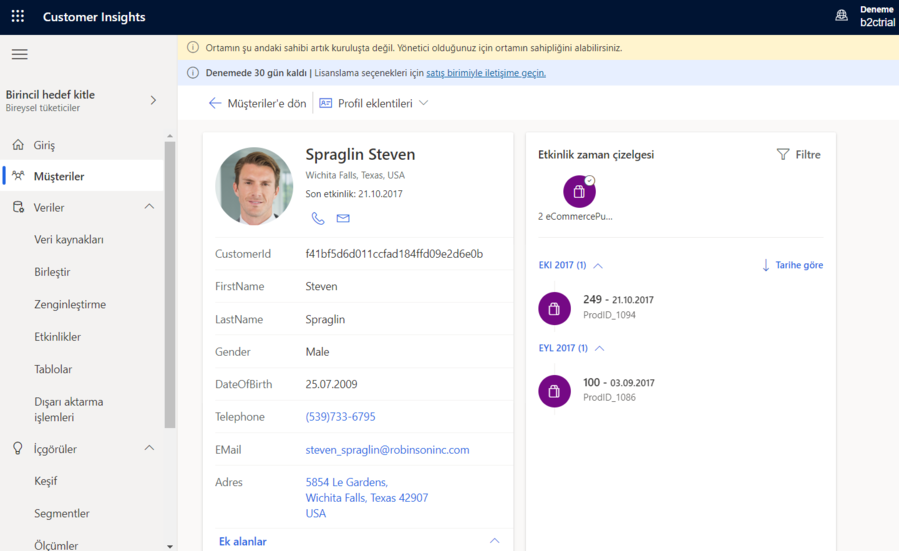Viewport: 899px width, 551px height.
Task: Click the email envelope icon under profile
Action: tap(343, 218)
